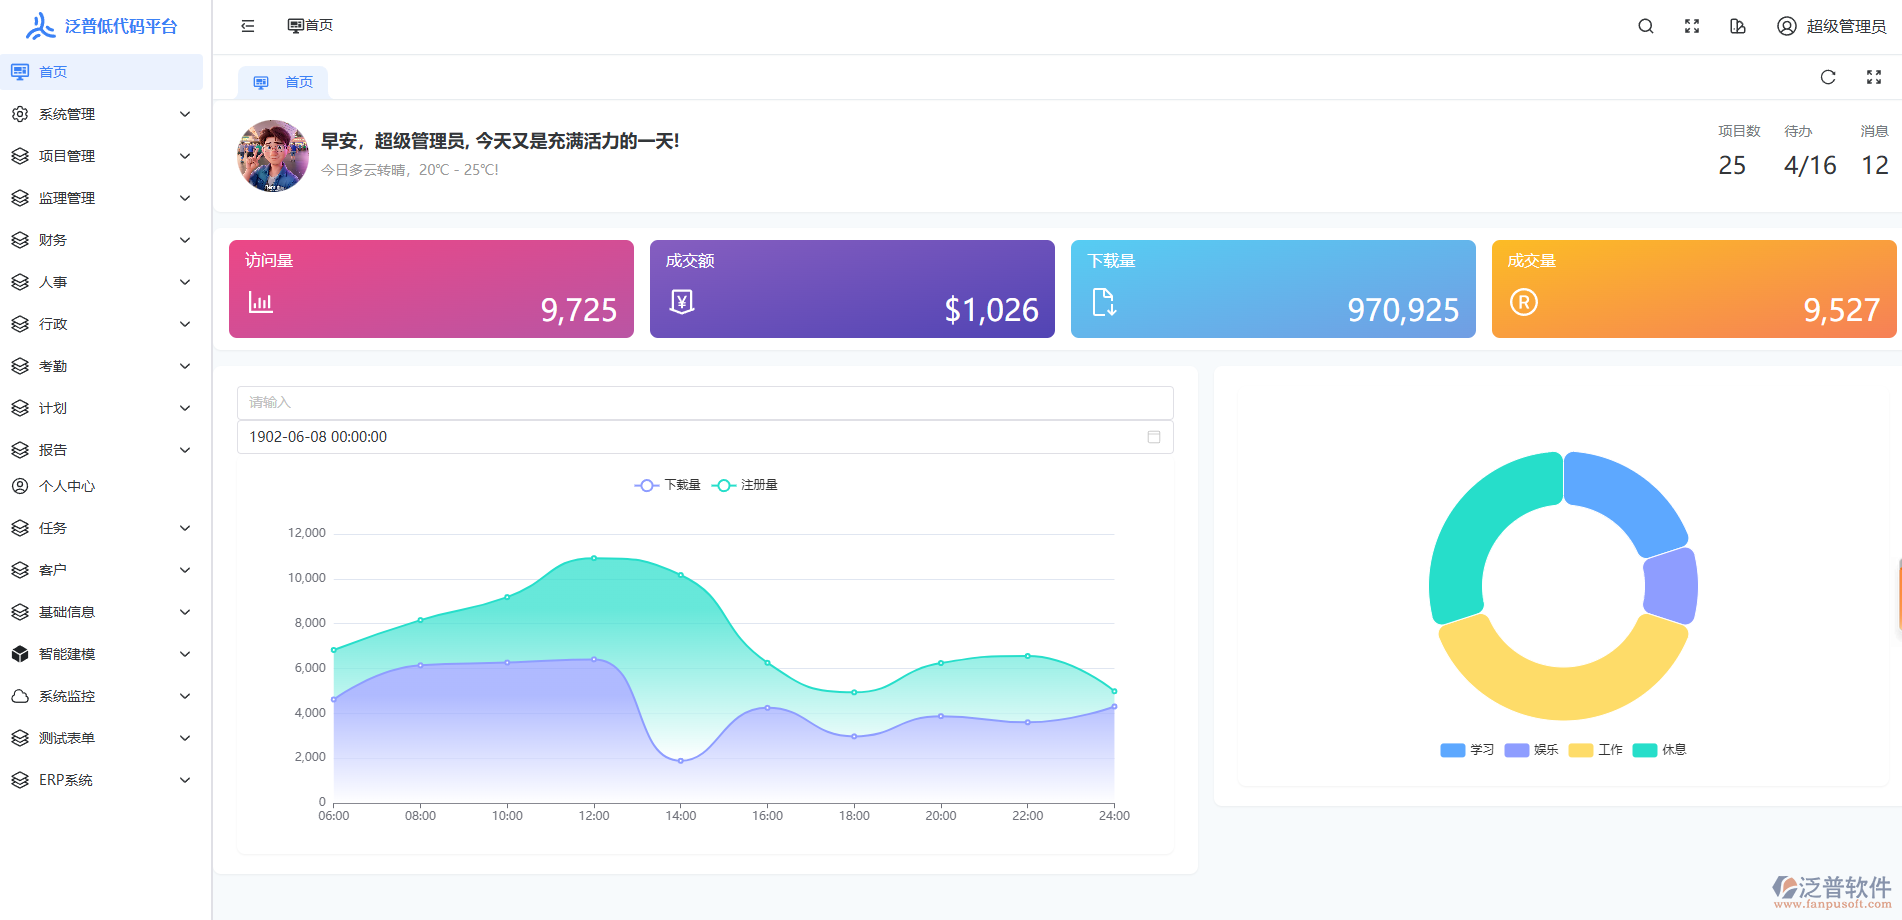This screenshot has width=1902, height=920.
Task: Open the calendar icon in date field
Action: (x=1153, y=437)
